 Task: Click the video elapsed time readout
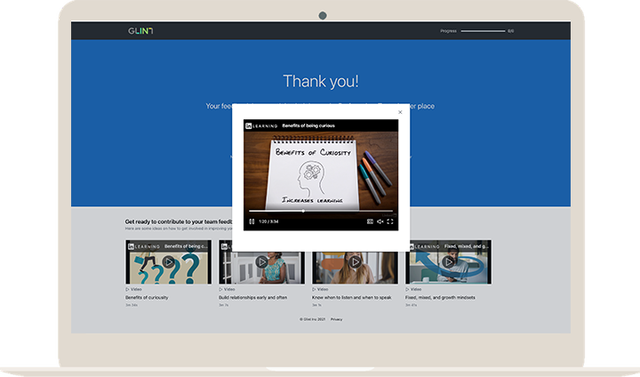click(x=269, y=222)
